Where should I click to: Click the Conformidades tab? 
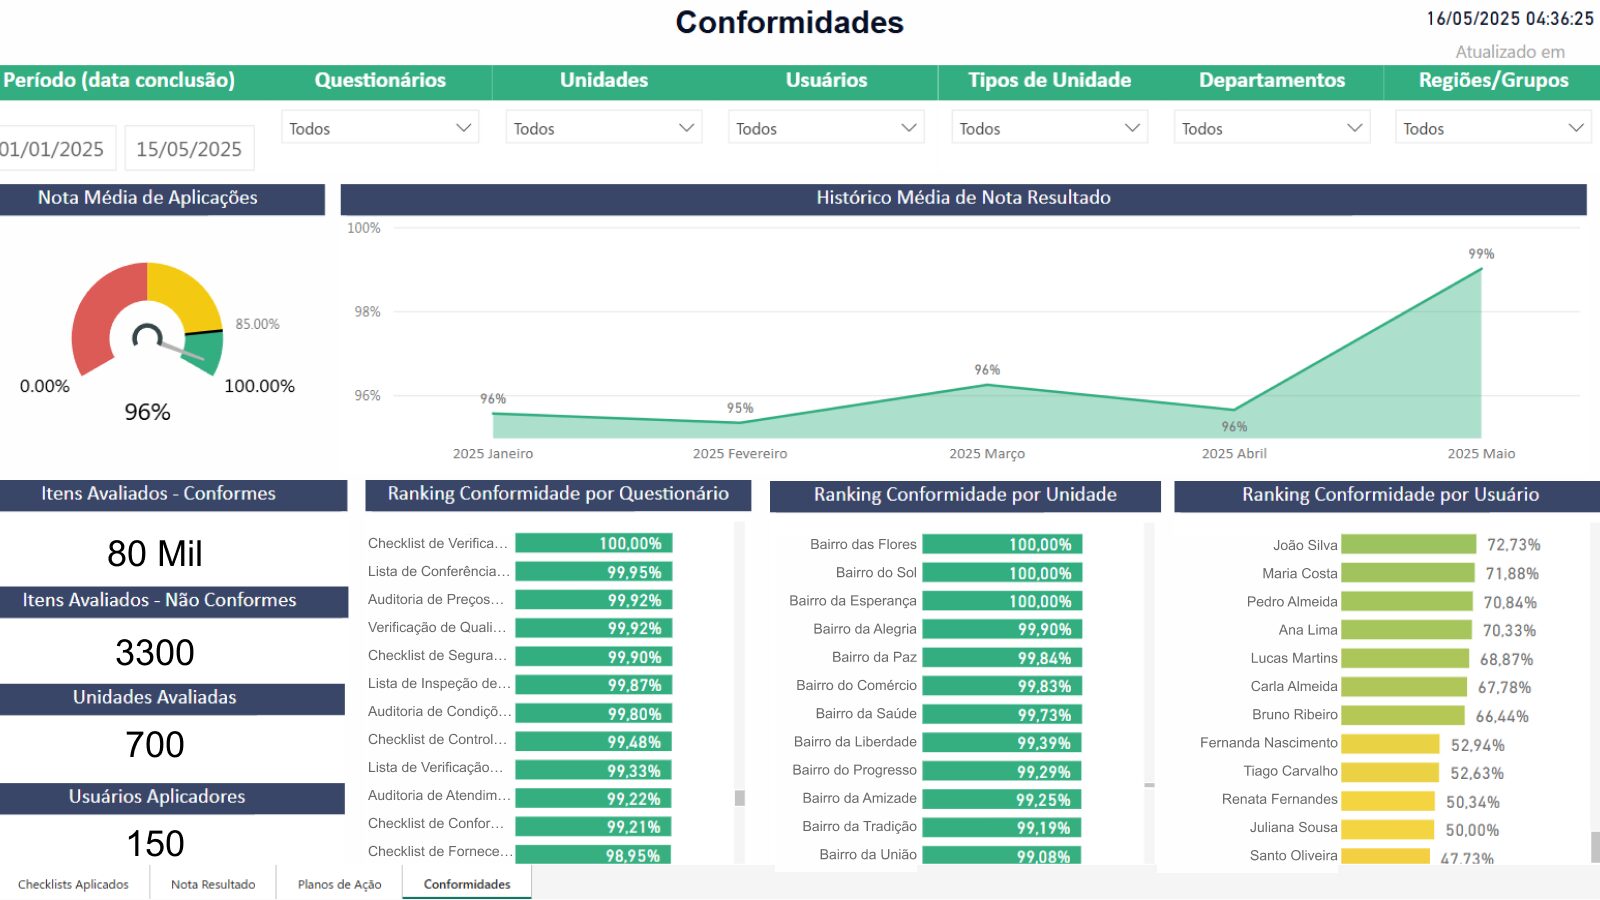pos(466,883)
